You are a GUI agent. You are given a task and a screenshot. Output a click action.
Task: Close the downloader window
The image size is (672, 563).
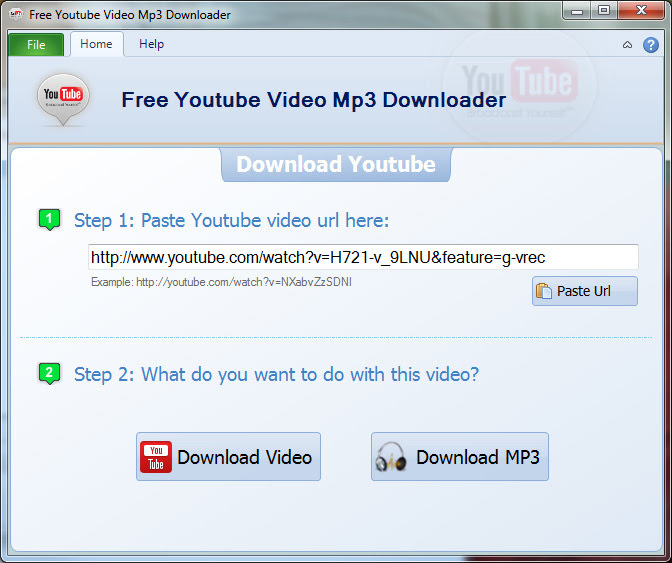point(641,11)
